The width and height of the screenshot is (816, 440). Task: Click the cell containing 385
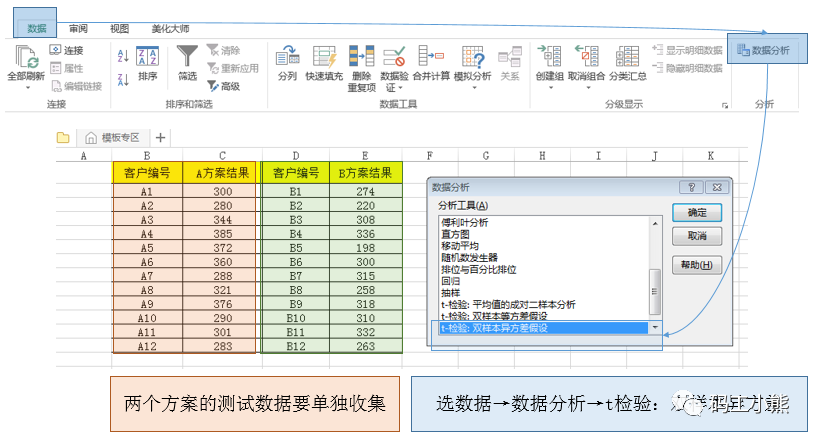(222, 234)
